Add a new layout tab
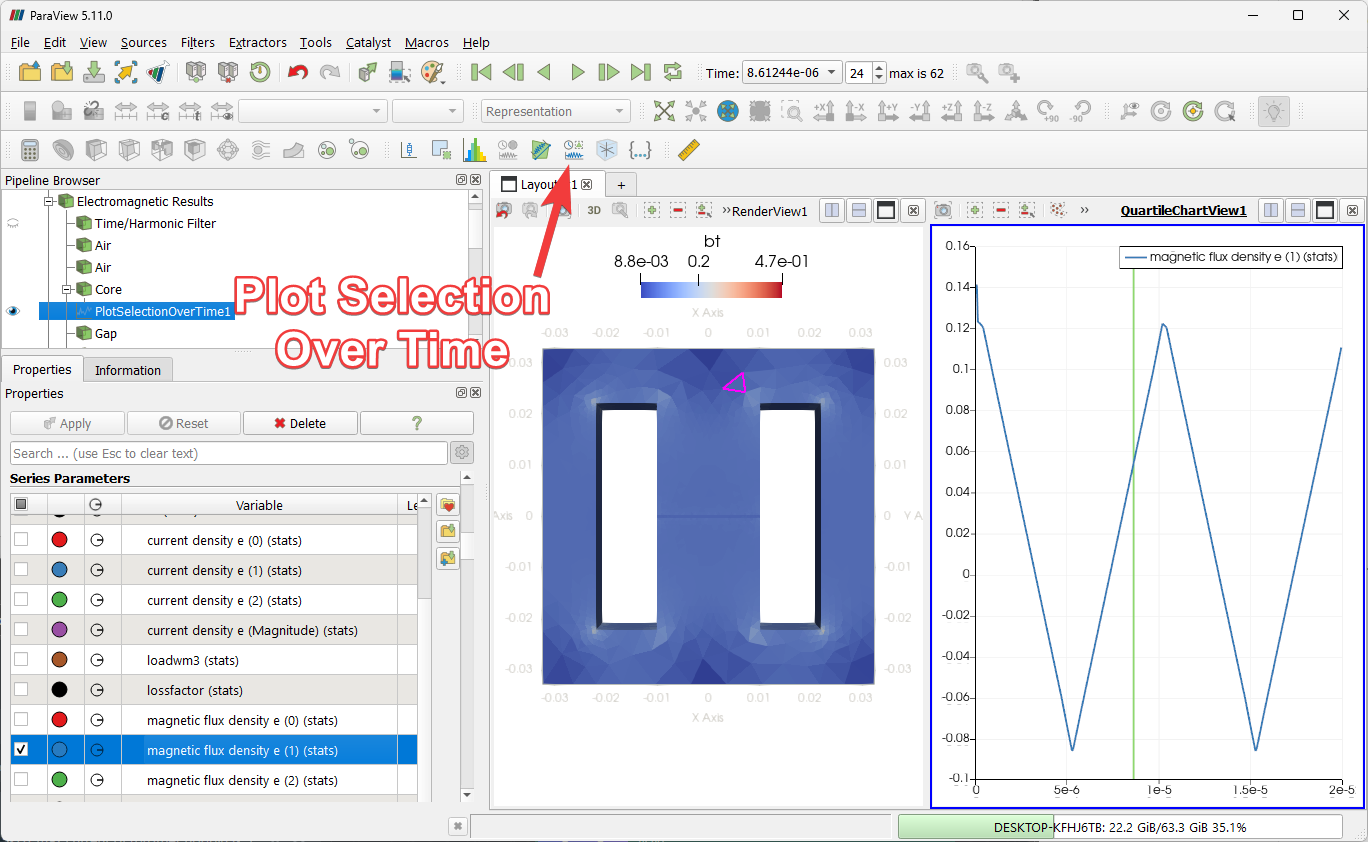This screenshot has width=1368, height=842. [621, 185]
